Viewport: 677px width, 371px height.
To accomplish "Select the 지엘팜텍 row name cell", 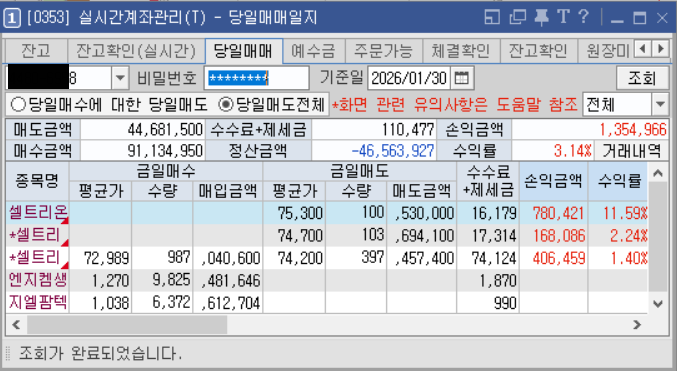I will pos(38,303).
